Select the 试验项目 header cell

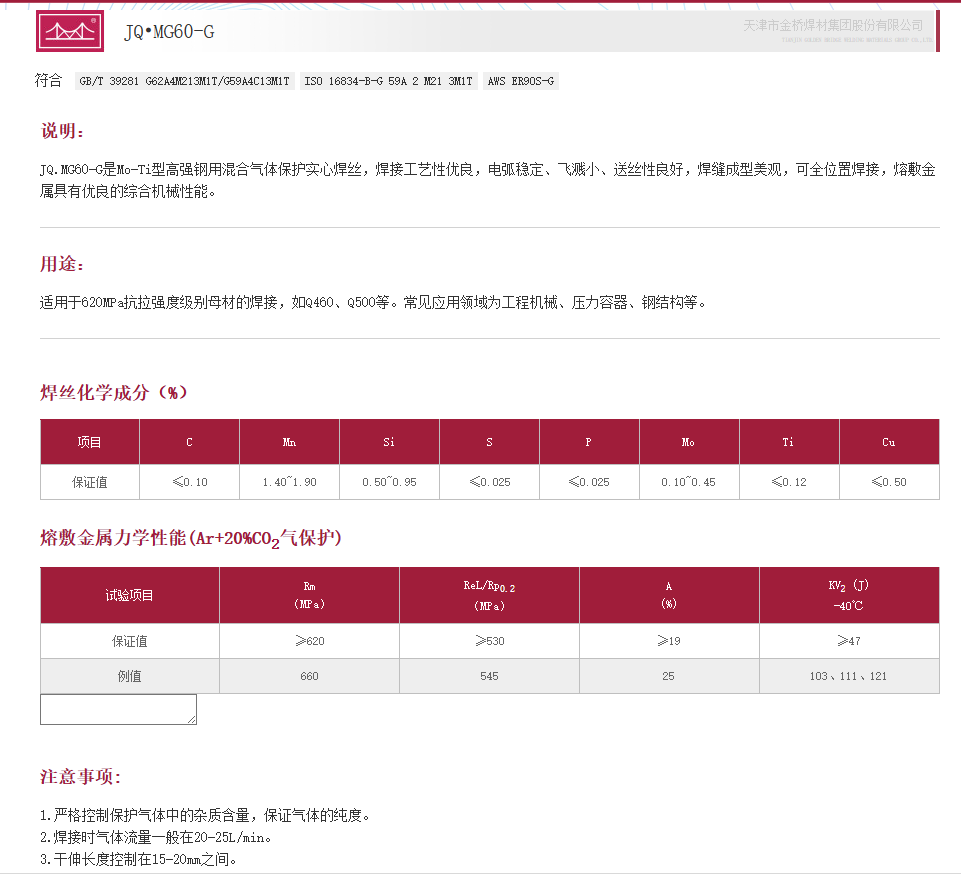130,595
